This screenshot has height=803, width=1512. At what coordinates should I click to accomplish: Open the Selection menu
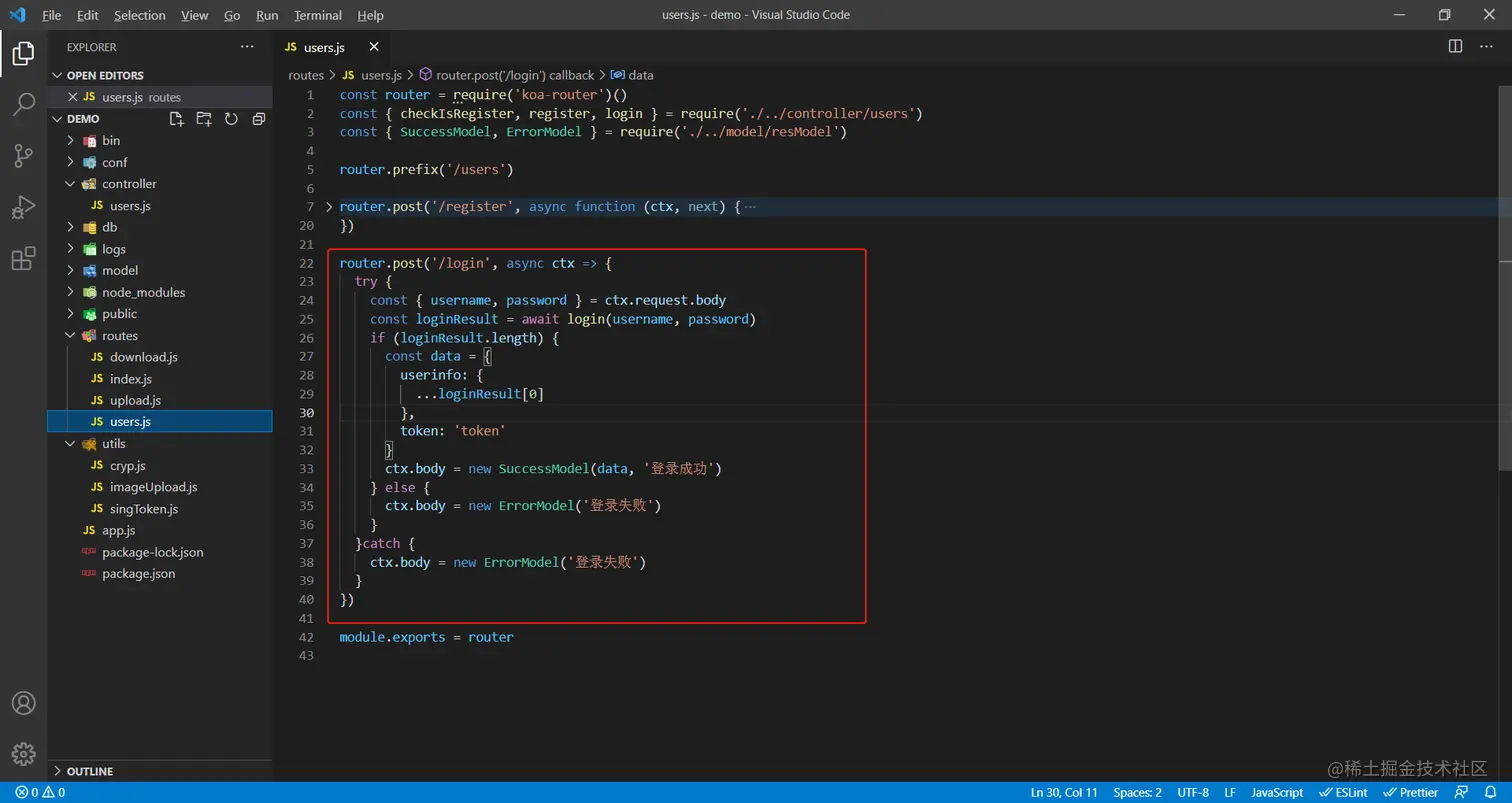point(140,15)
